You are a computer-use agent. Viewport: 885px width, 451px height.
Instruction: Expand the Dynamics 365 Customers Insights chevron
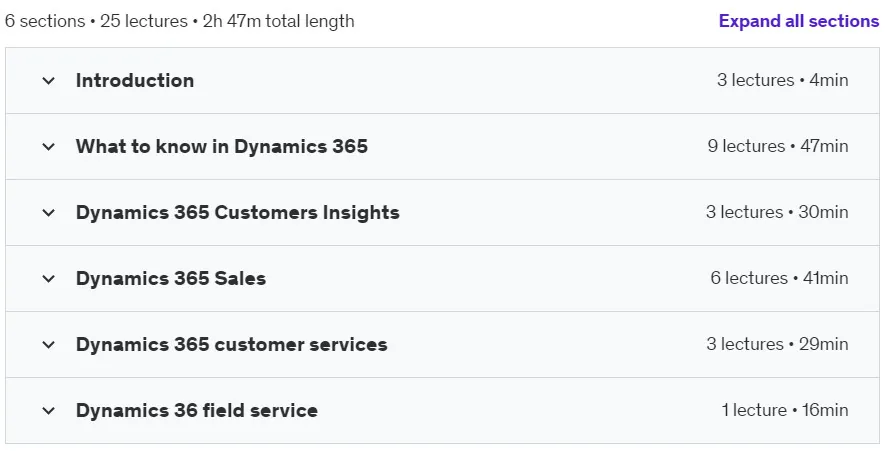49,213
